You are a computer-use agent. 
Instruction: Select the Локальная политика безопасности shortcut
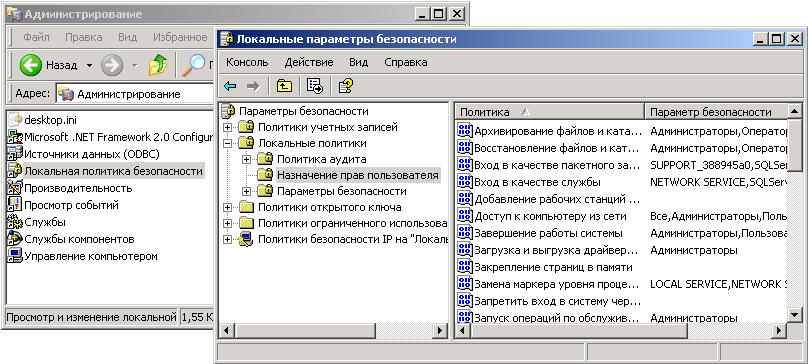click(x=106, y=171)
